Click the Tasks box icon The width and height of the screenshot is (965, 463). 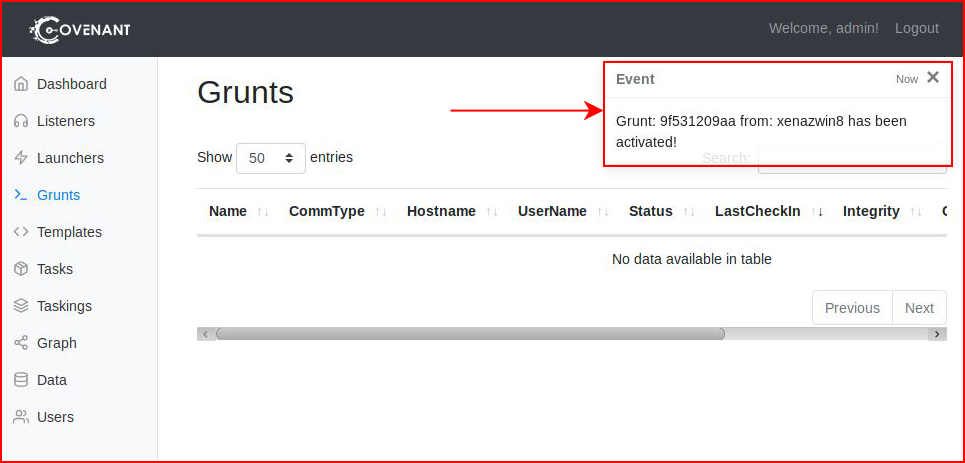tap(21, 269)
